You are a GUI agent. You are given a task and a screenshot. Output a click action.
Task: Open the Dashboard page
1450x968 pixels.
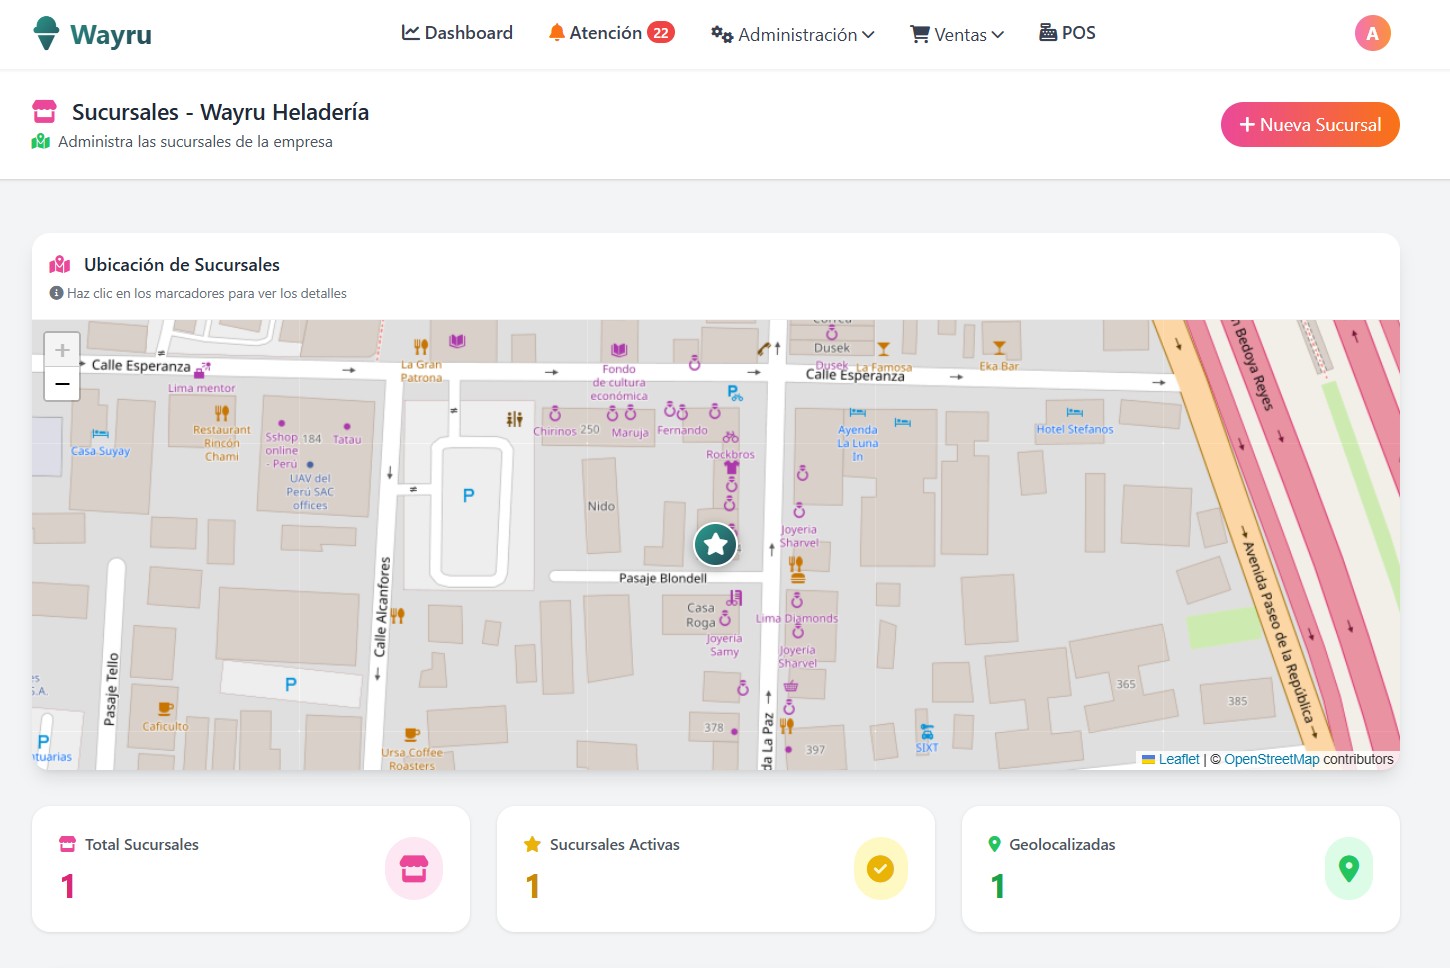pyautogui.click(x=457, y=33)
